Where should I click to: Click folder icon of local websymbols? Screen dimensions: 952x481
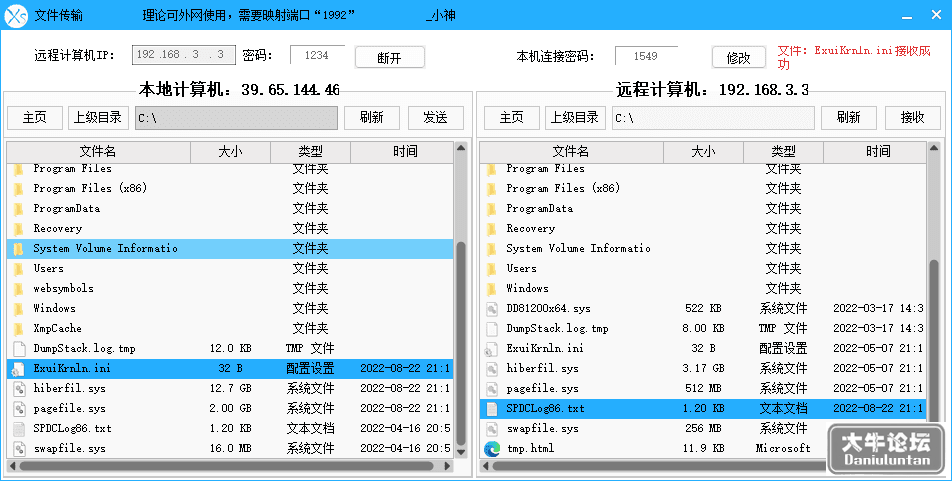tap(19, 289)
